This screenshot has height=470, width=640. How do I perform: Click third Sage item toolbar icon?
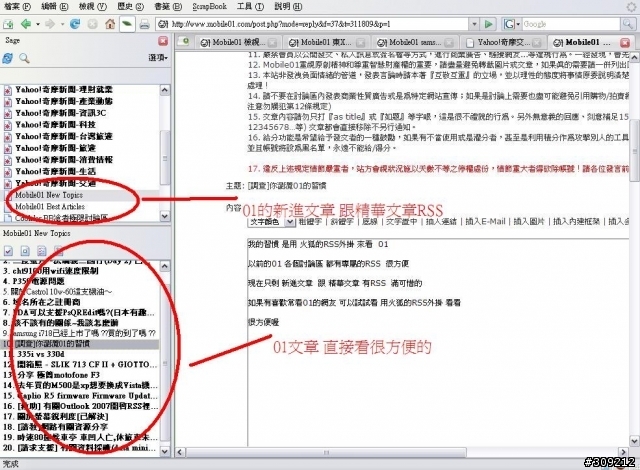click(x=41, y=251)
